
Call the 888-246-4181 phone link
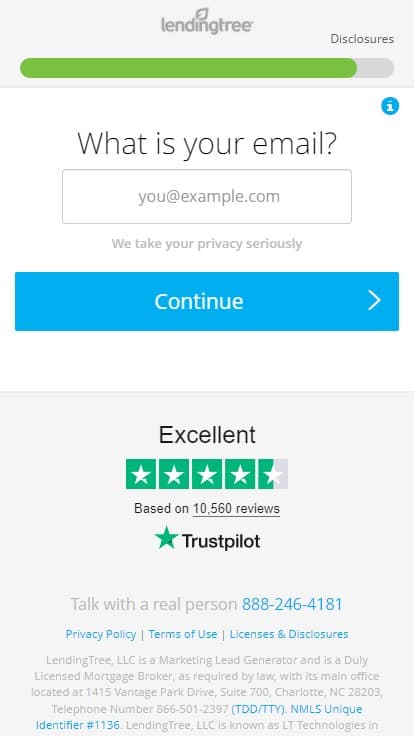[292, 604]
